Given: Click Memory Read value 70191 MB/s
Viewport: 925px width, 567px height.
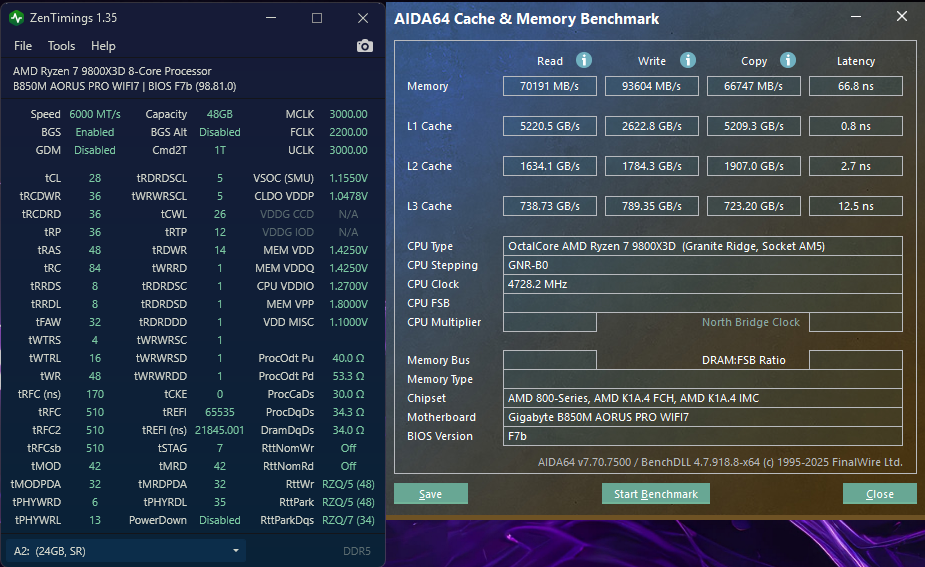Looking at the screenshot, I should tap(550, 86).
